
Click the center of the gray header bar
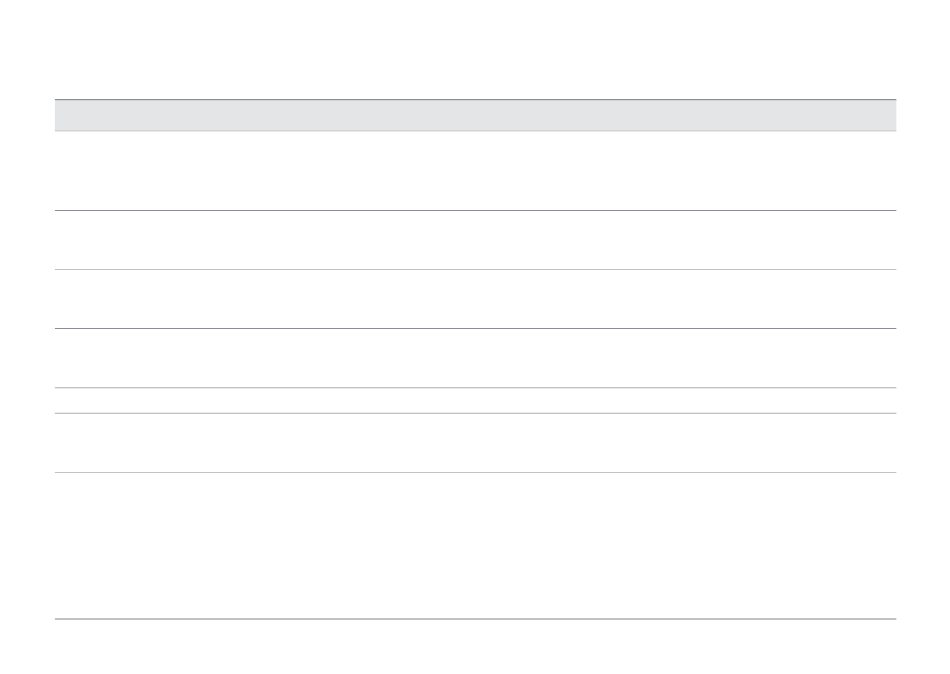click(475, 115)
